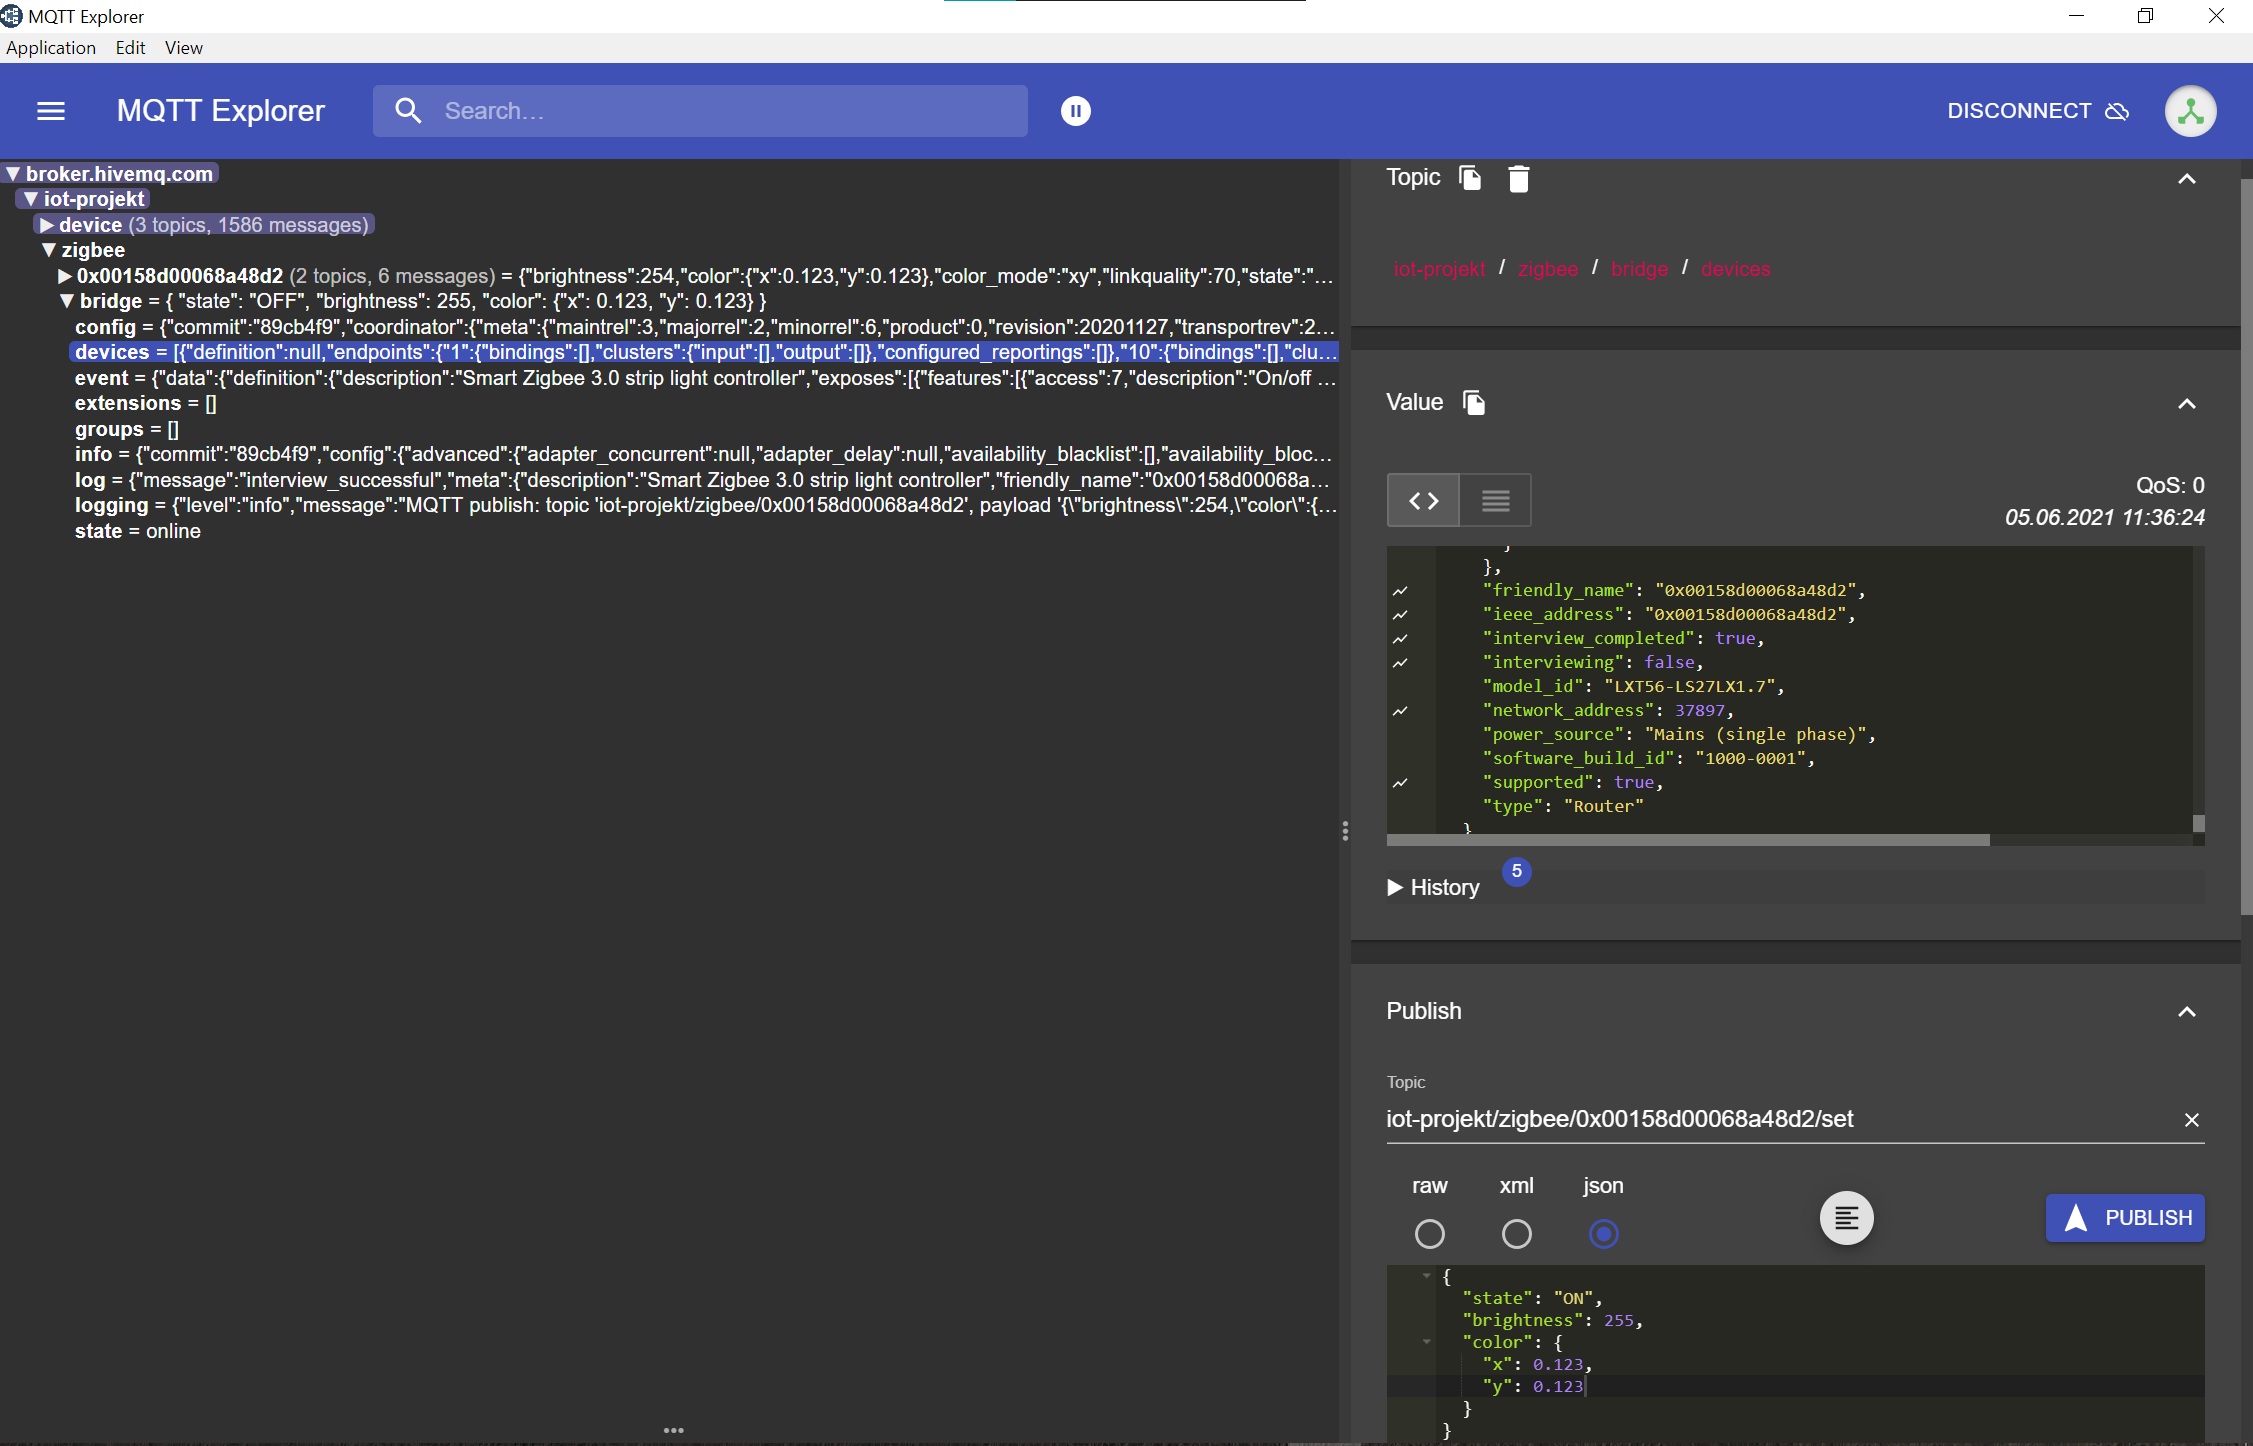Delete the topic with trash icon
The width and height of the screenshot is (2253, 1446).
[1518, 178]
